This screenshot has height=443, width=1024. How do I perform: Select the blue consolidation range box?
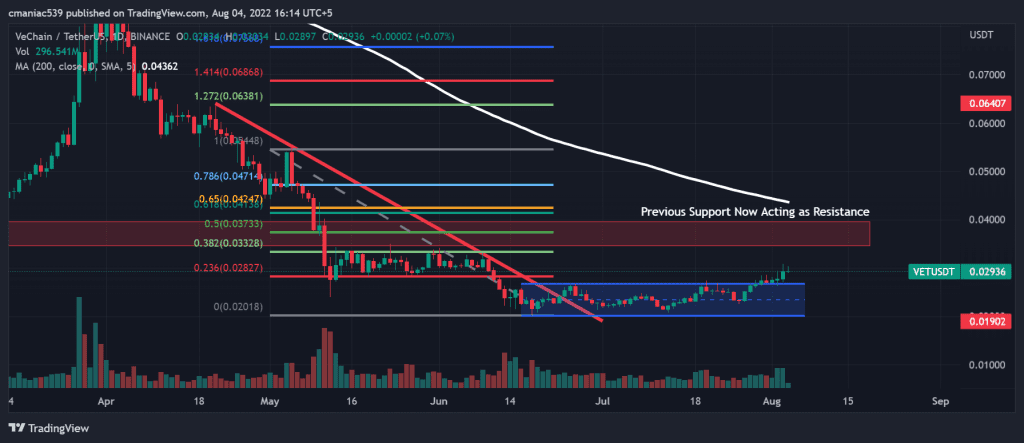(663, 300)
